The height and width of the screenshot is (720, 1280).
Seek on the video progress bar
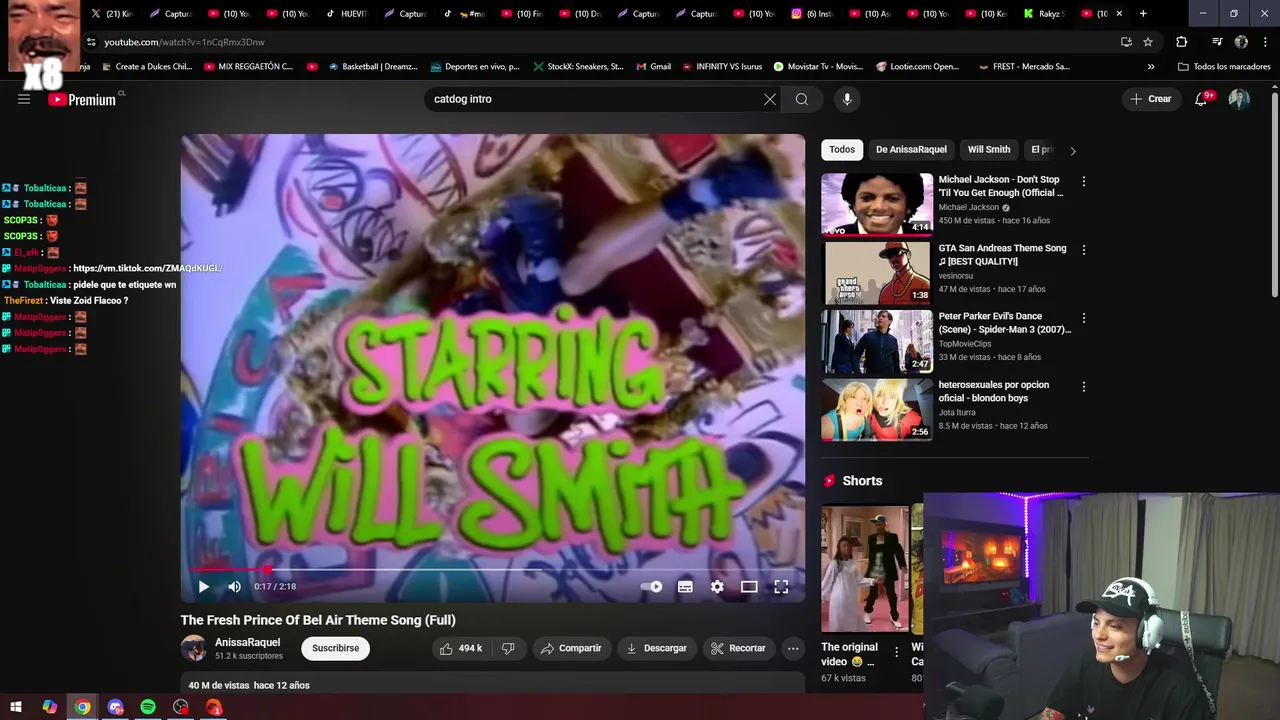point(492,569)
